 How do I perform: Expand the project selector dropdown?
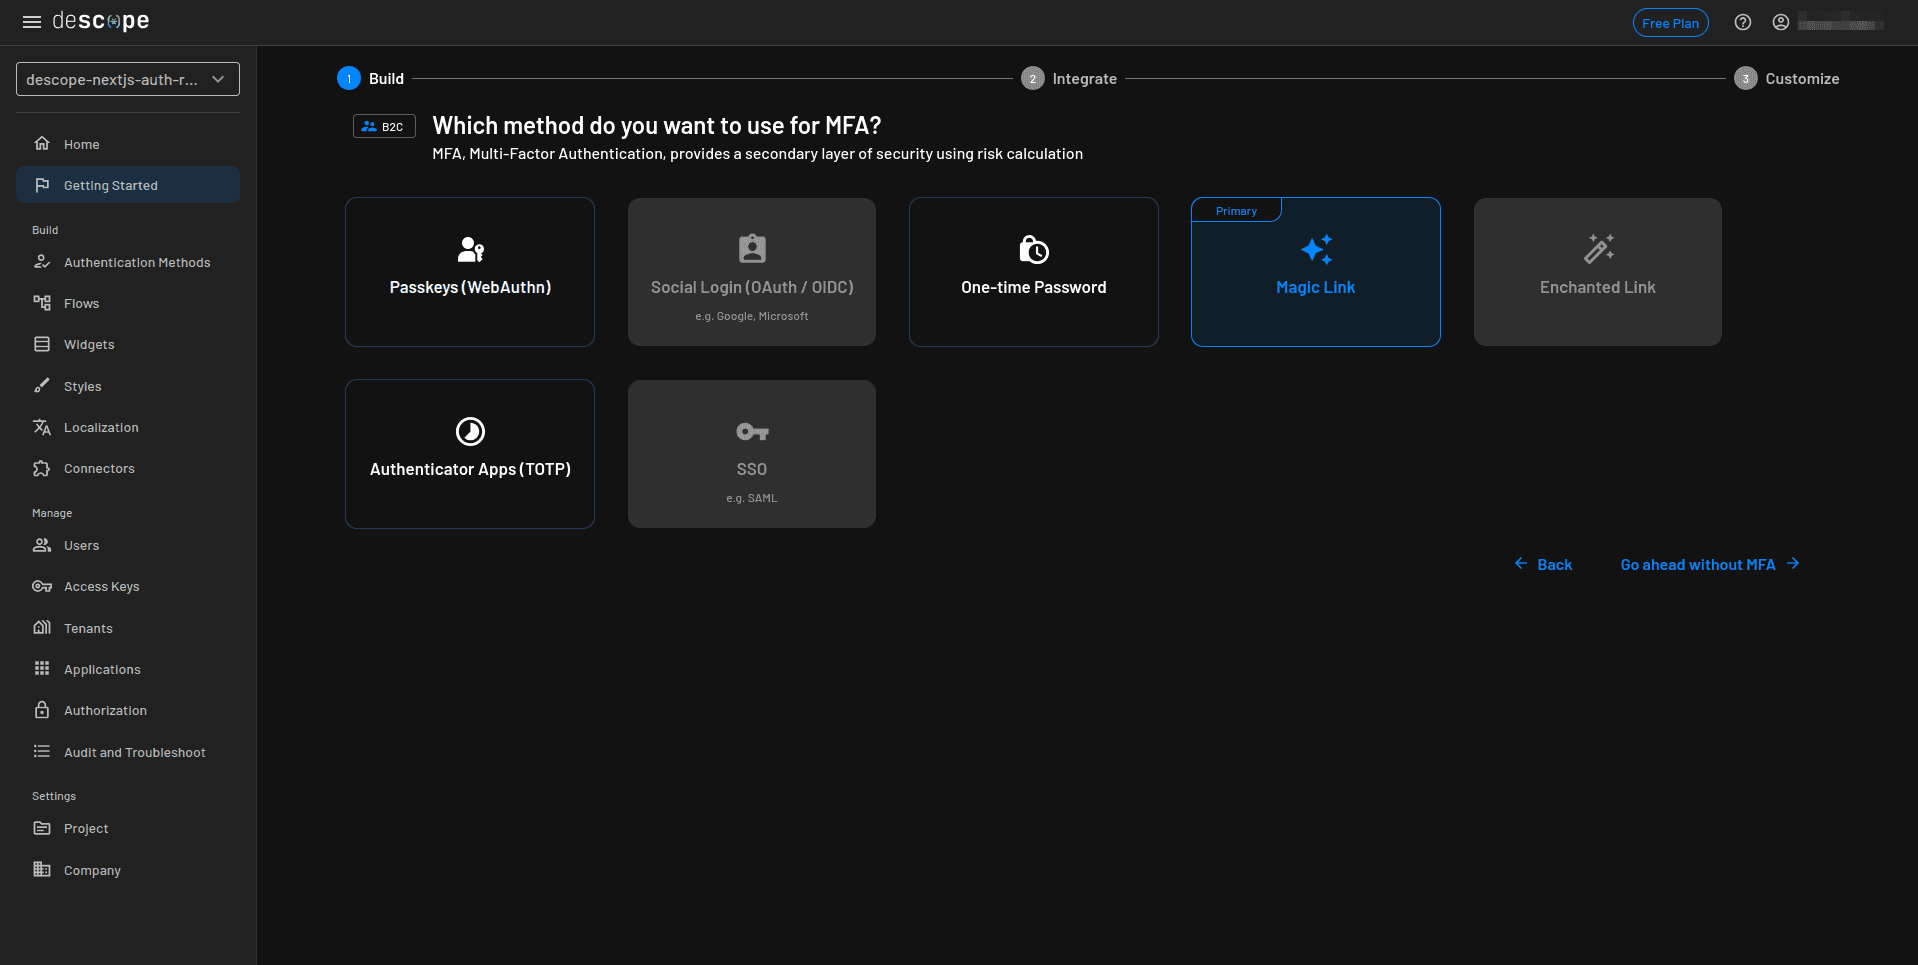128,79
